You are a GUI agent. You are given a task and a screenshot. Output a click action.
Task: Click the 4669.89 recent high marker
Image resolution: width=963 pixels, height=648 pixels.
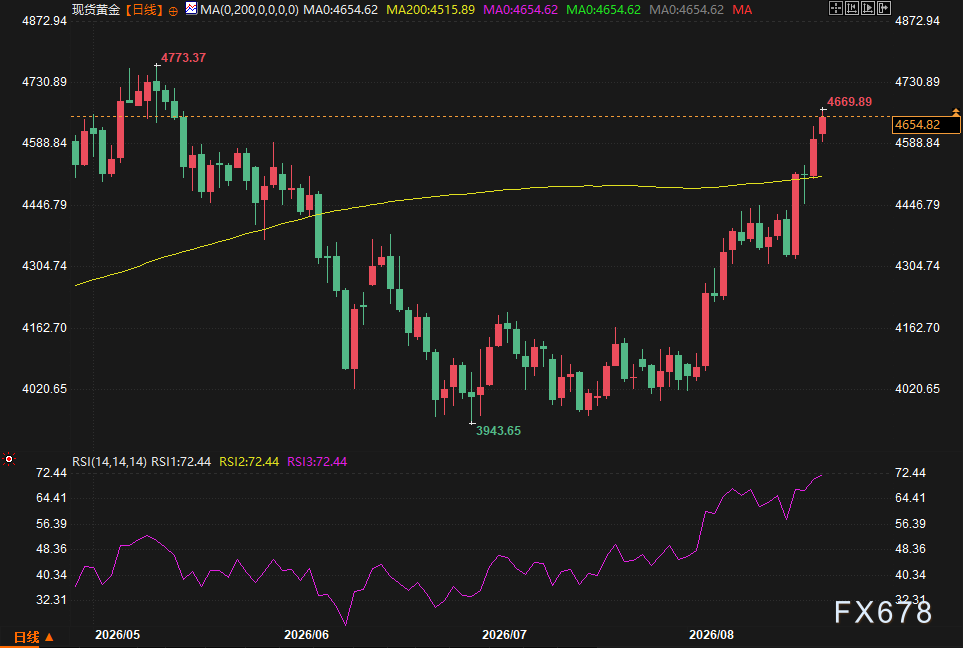click(x=849, y=102)
